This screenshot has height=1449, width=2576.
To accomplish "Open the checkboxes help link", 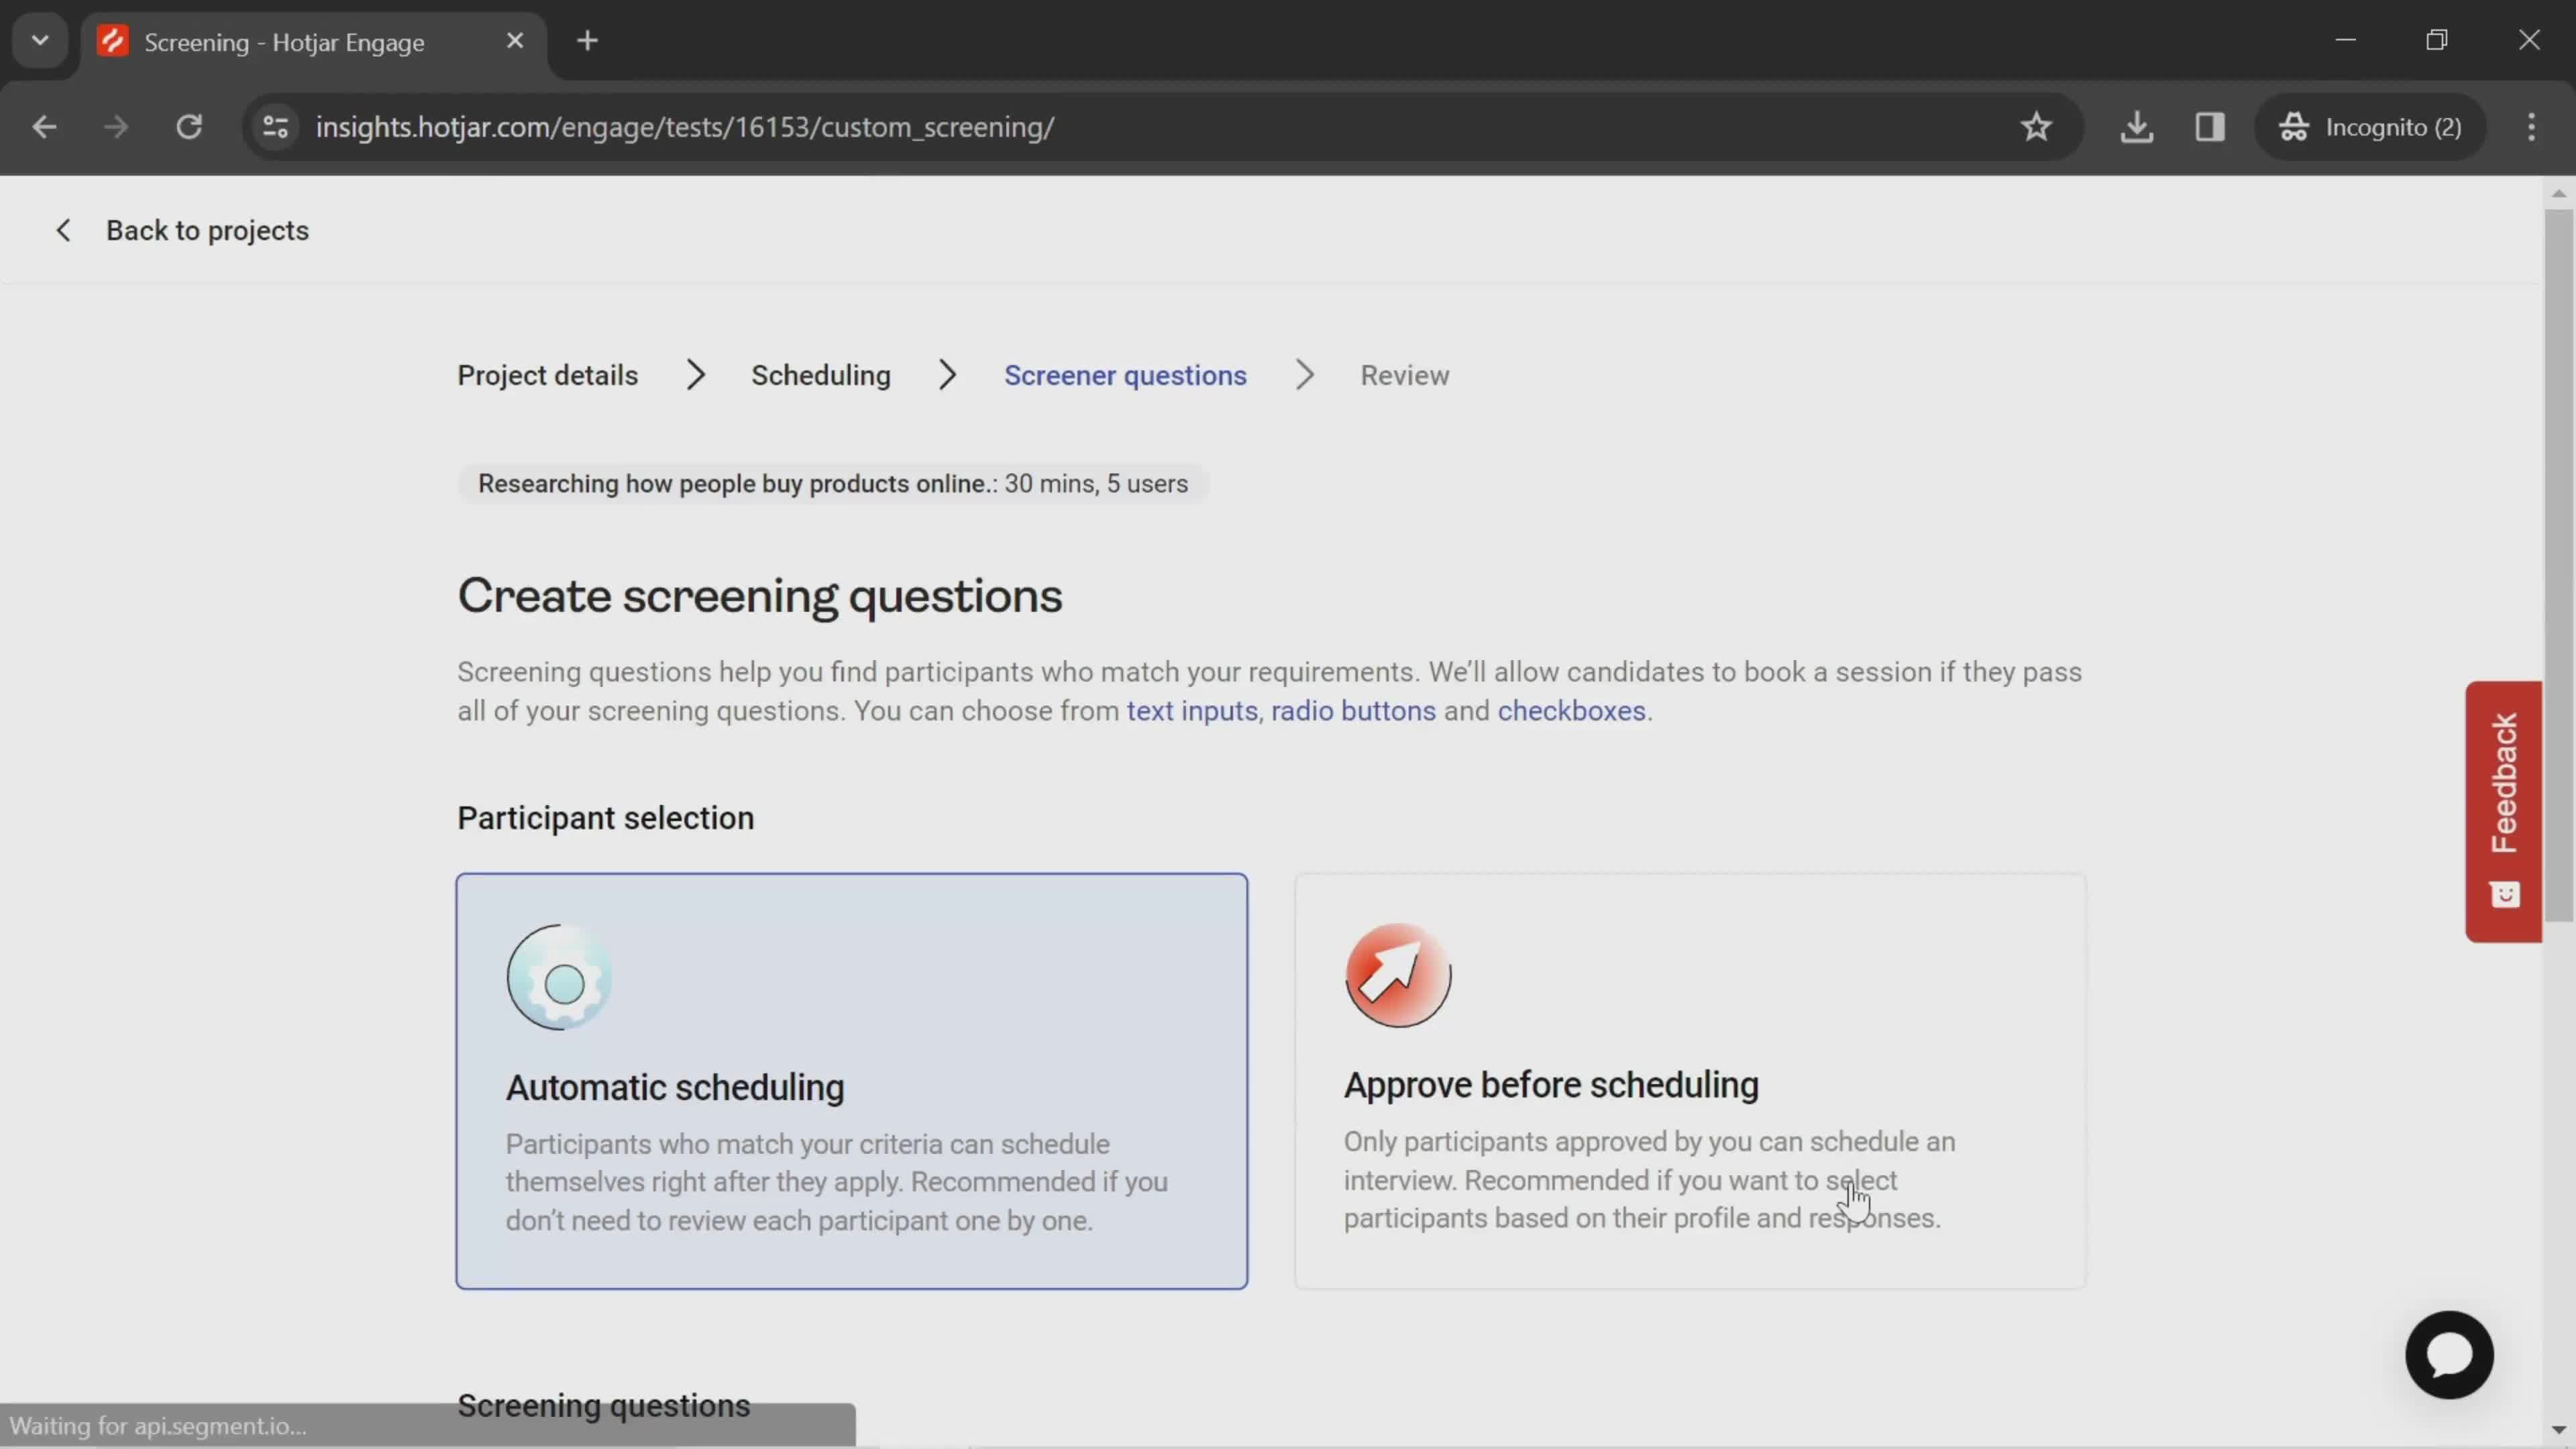I will click(x=1571, y=711).
